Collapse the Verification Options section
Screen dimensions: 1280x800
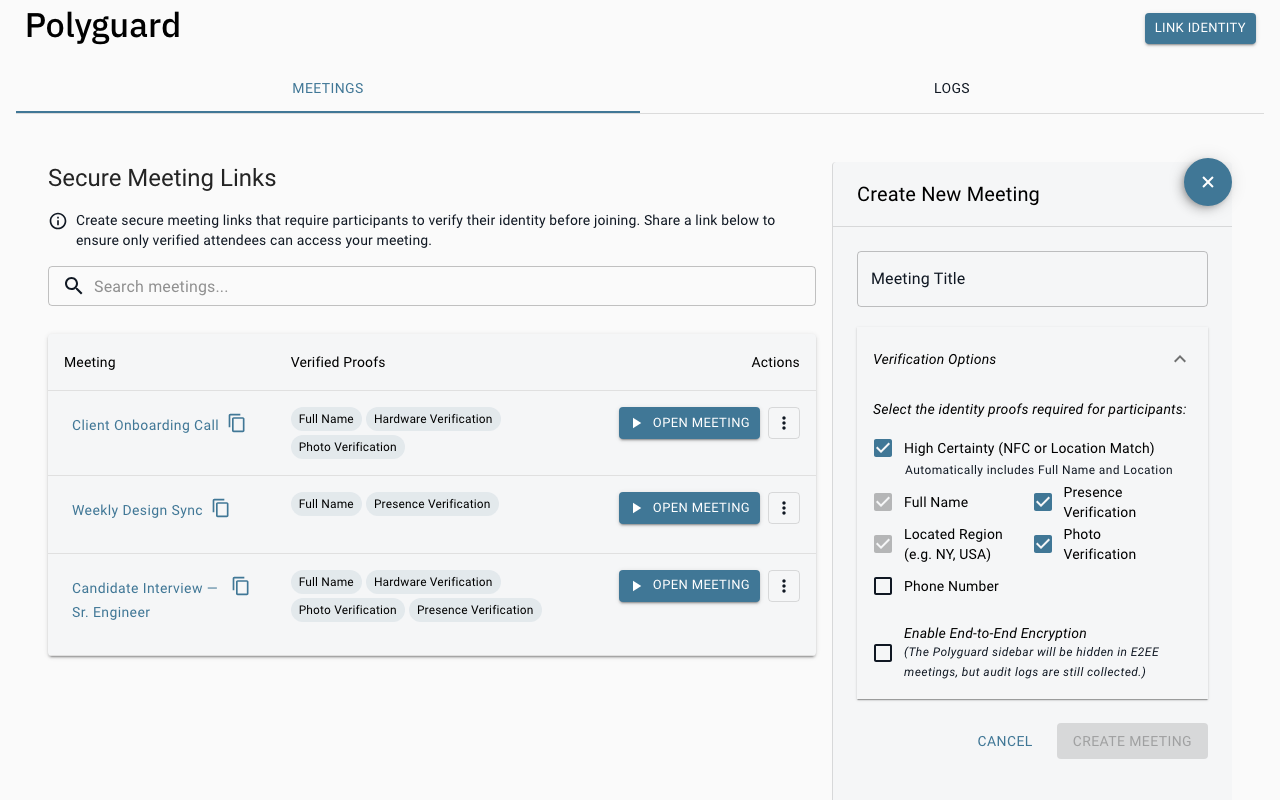pyautogui.click(x=1180, y=359)
